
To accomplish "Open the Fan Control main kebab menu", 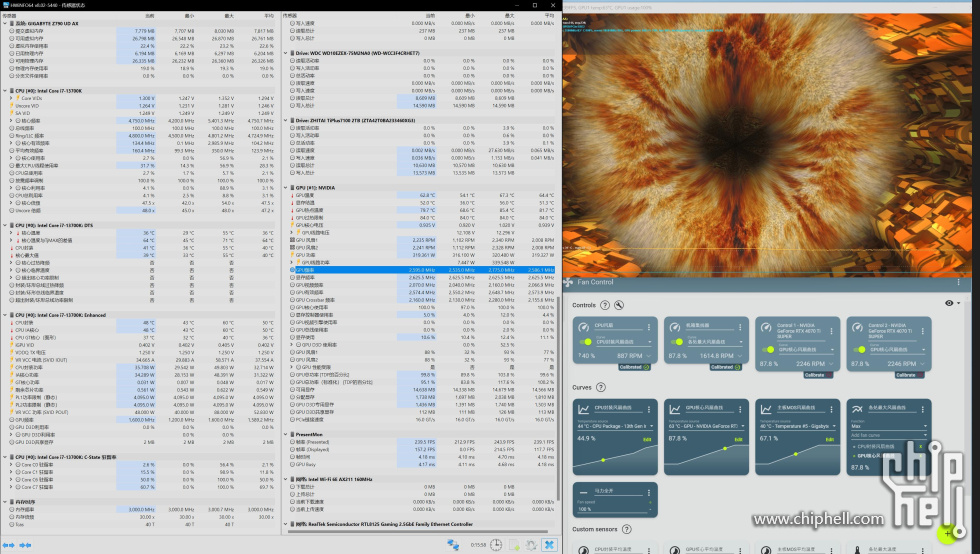I will pos(958,283).
